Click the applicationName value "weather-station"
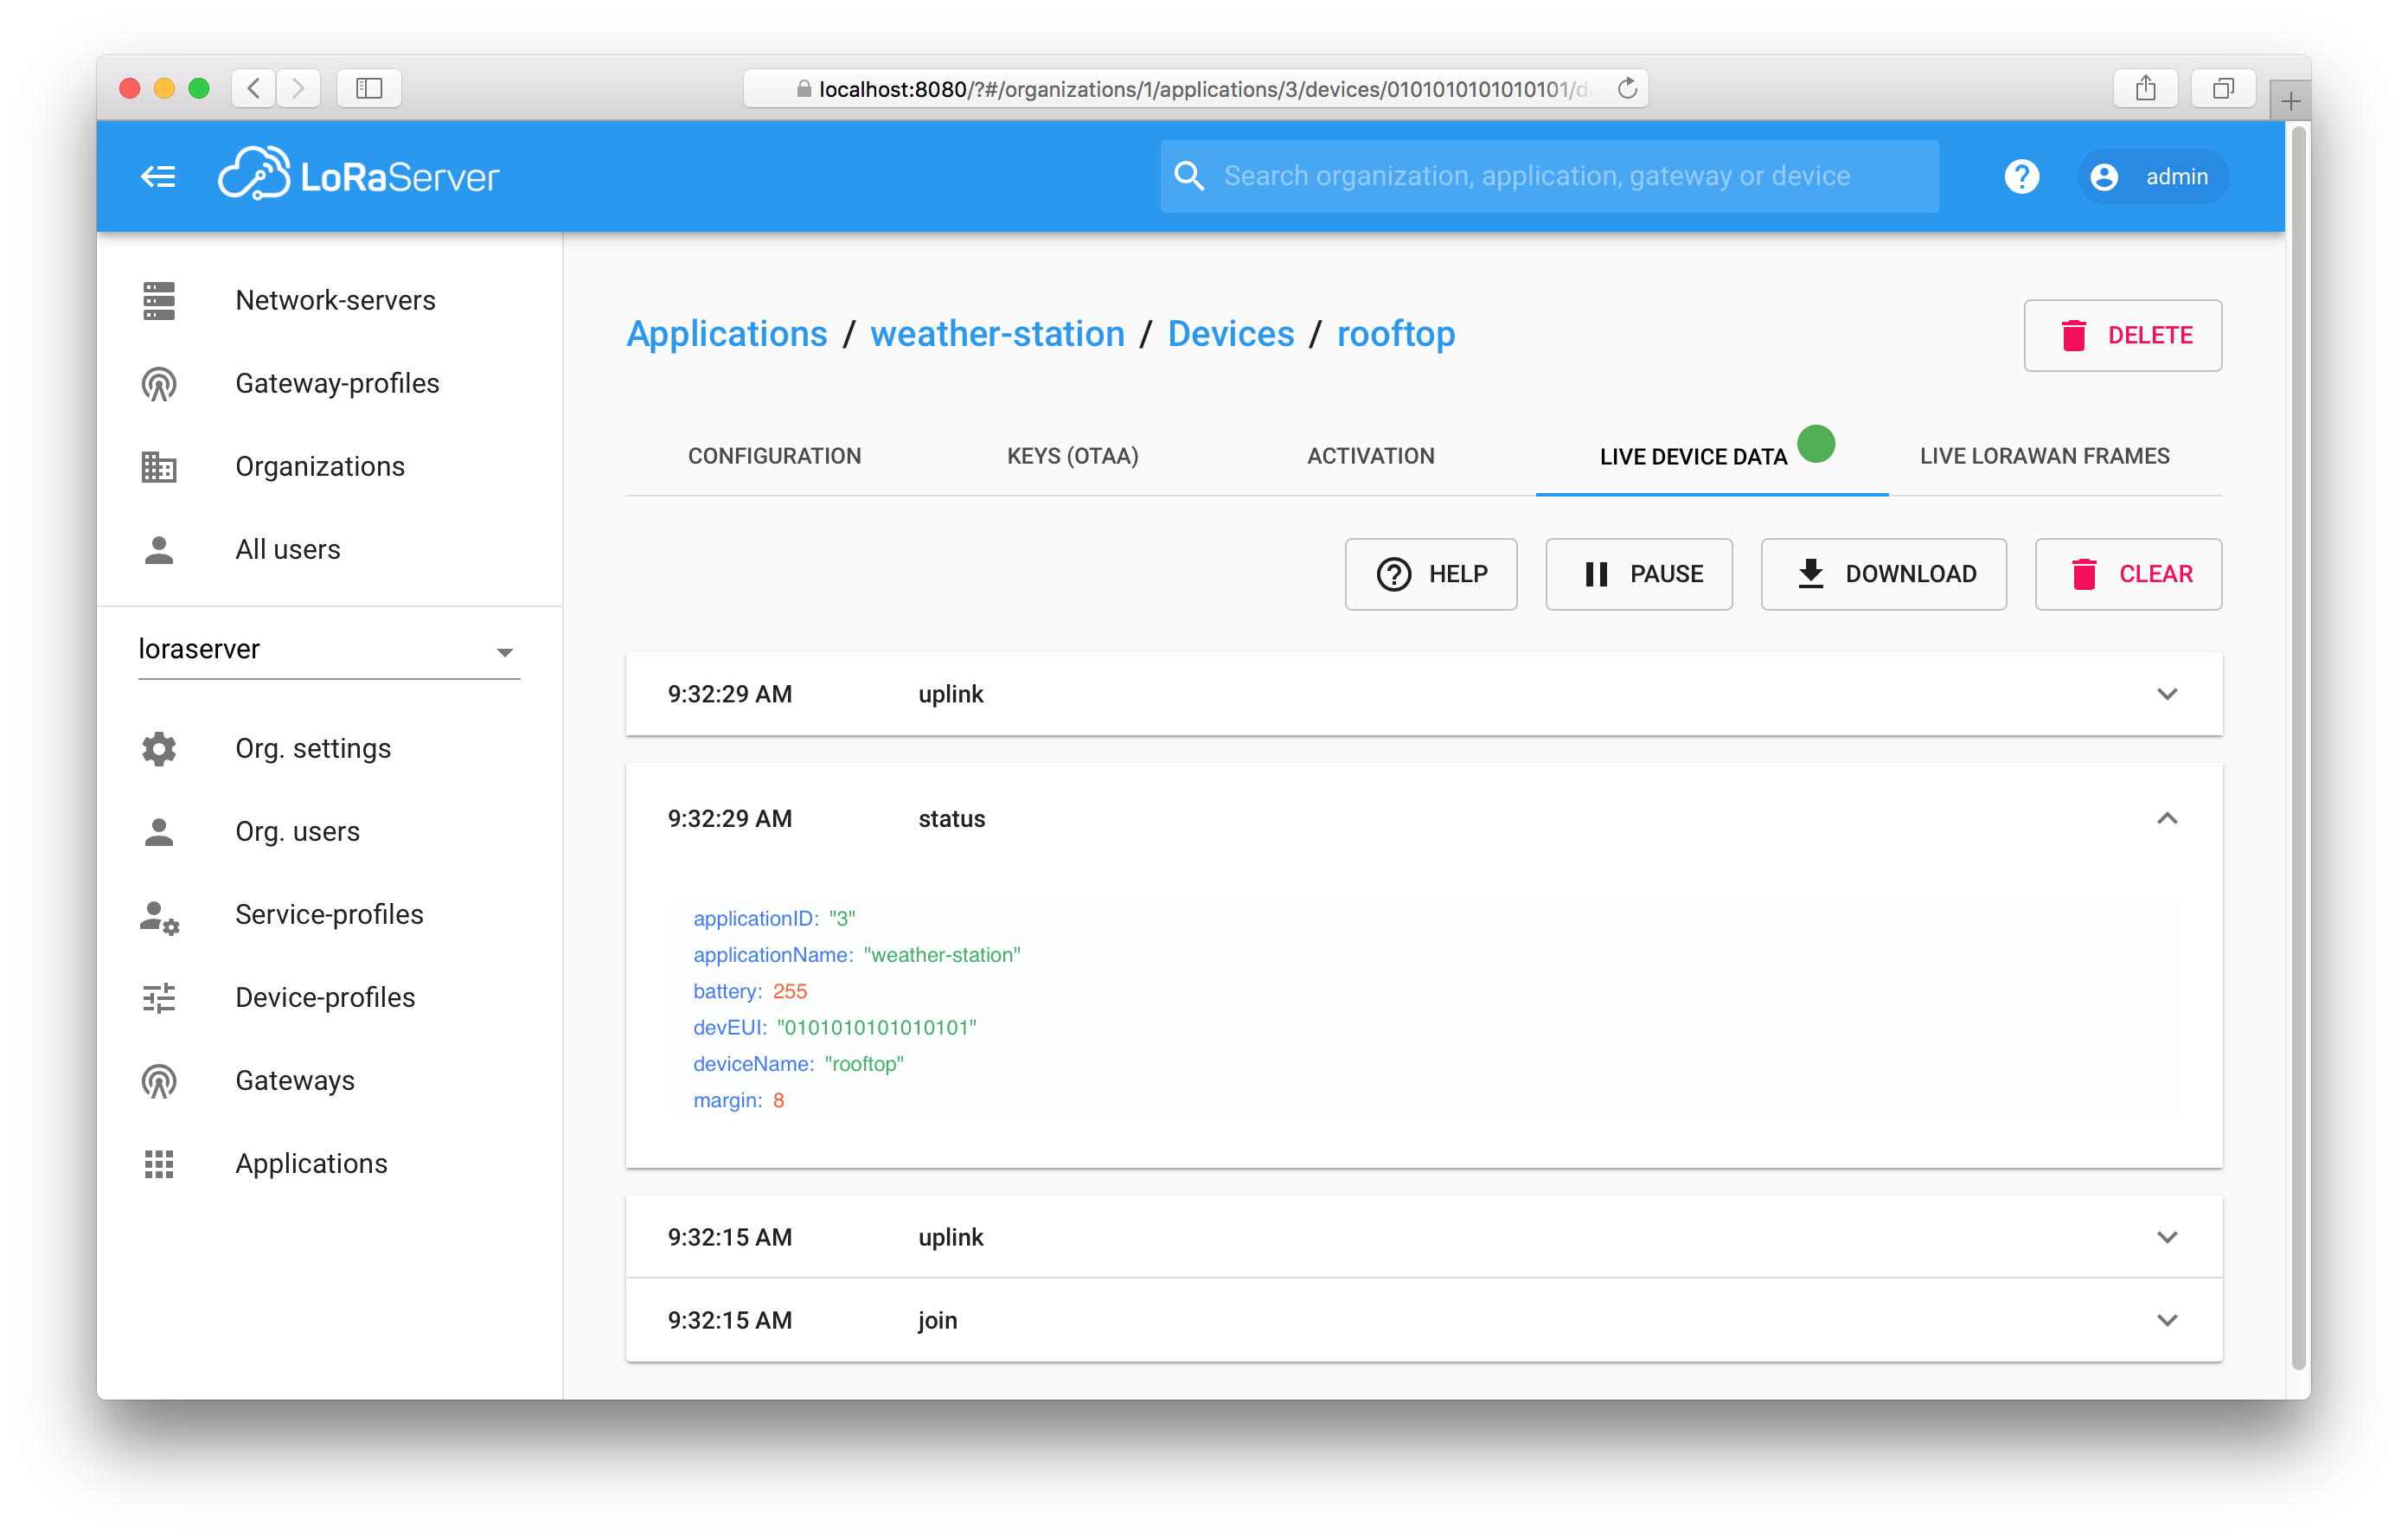This screenshot has height=1538, width=2408. [x=942, y=955]
